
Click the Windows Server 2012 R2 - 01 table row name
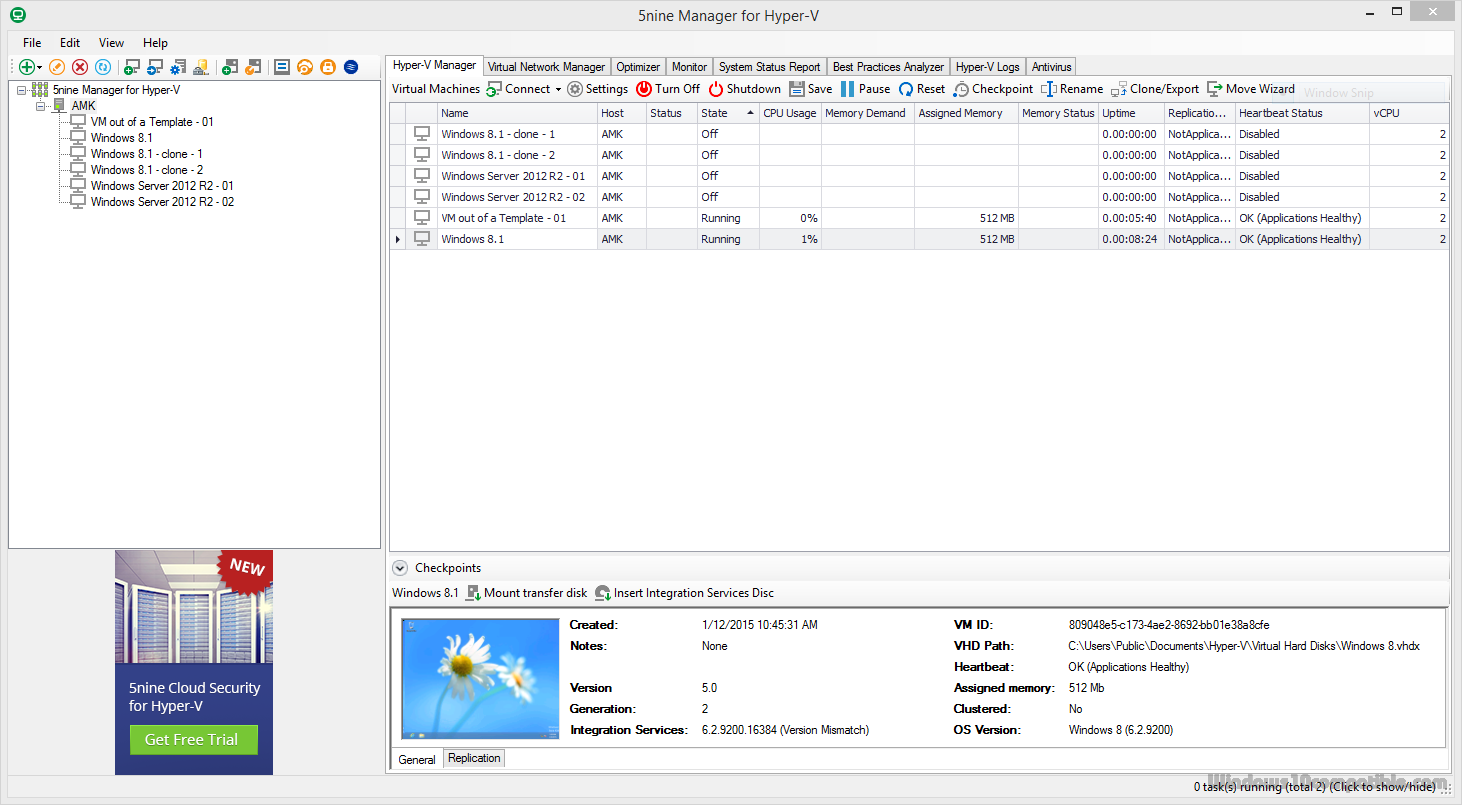(x=513, y=176)
